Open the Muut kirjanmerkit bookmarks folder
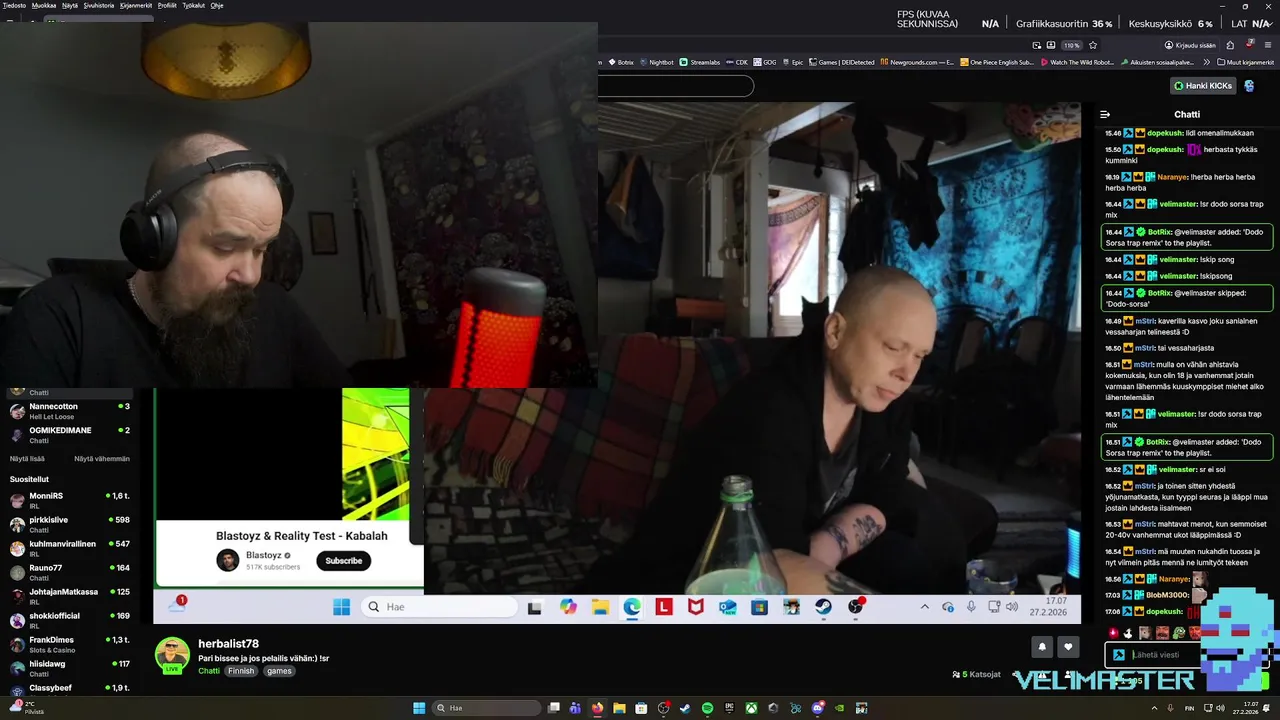This screenshot has width=1280, height=720. point(1245,62)
